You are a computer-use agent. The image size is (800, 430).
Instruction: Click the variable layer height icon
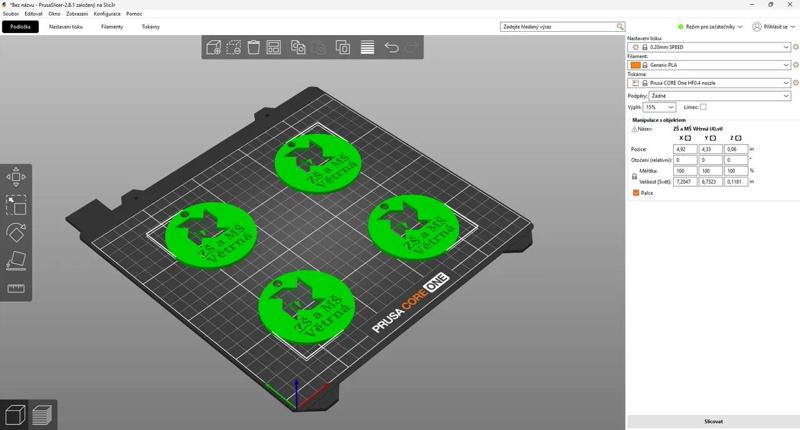(x=367, y=47)
